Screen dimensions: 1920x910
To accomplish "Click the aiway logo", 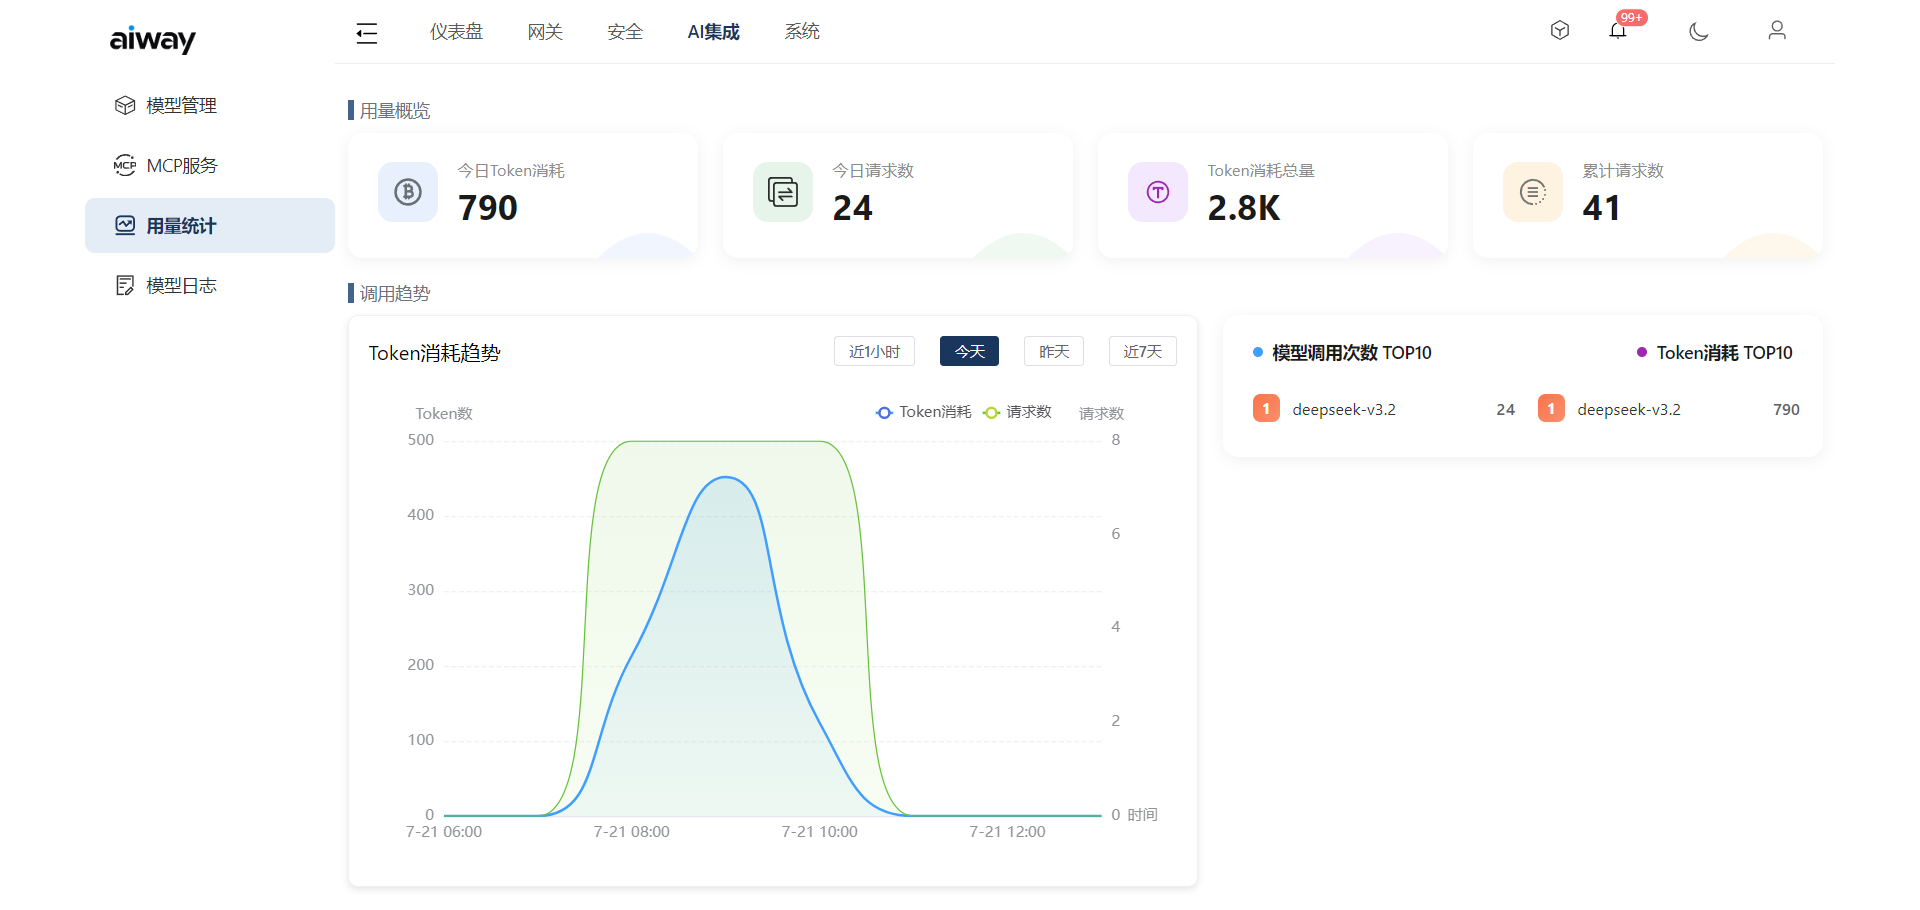I will 152,40.
